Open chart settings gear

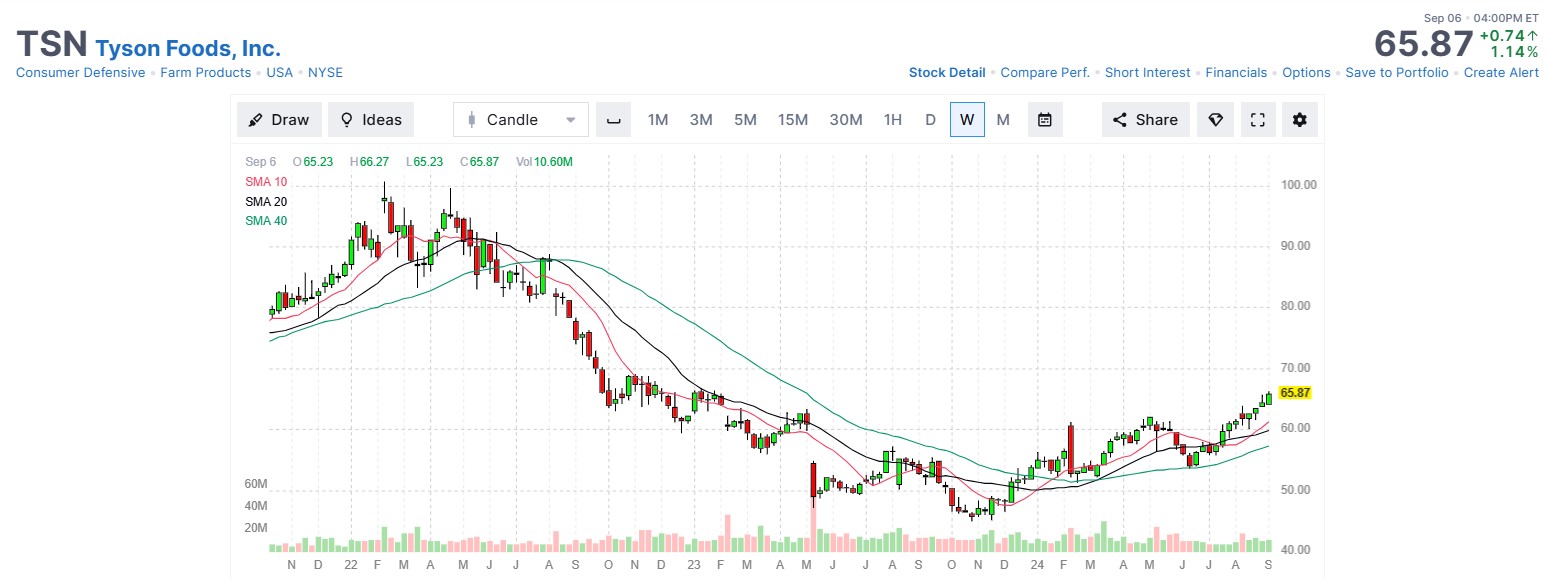(1299, 120)
